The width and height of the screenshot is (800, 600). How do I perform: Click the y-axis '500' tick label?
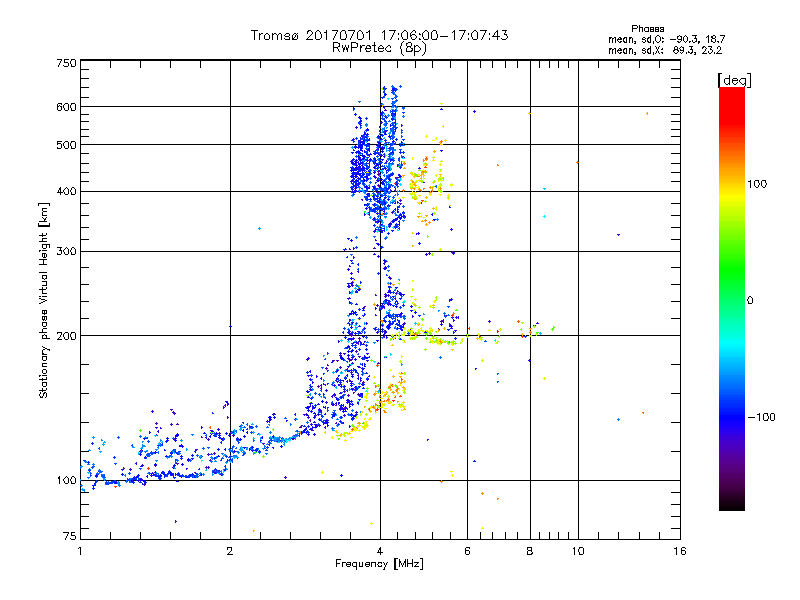point(66,145)
